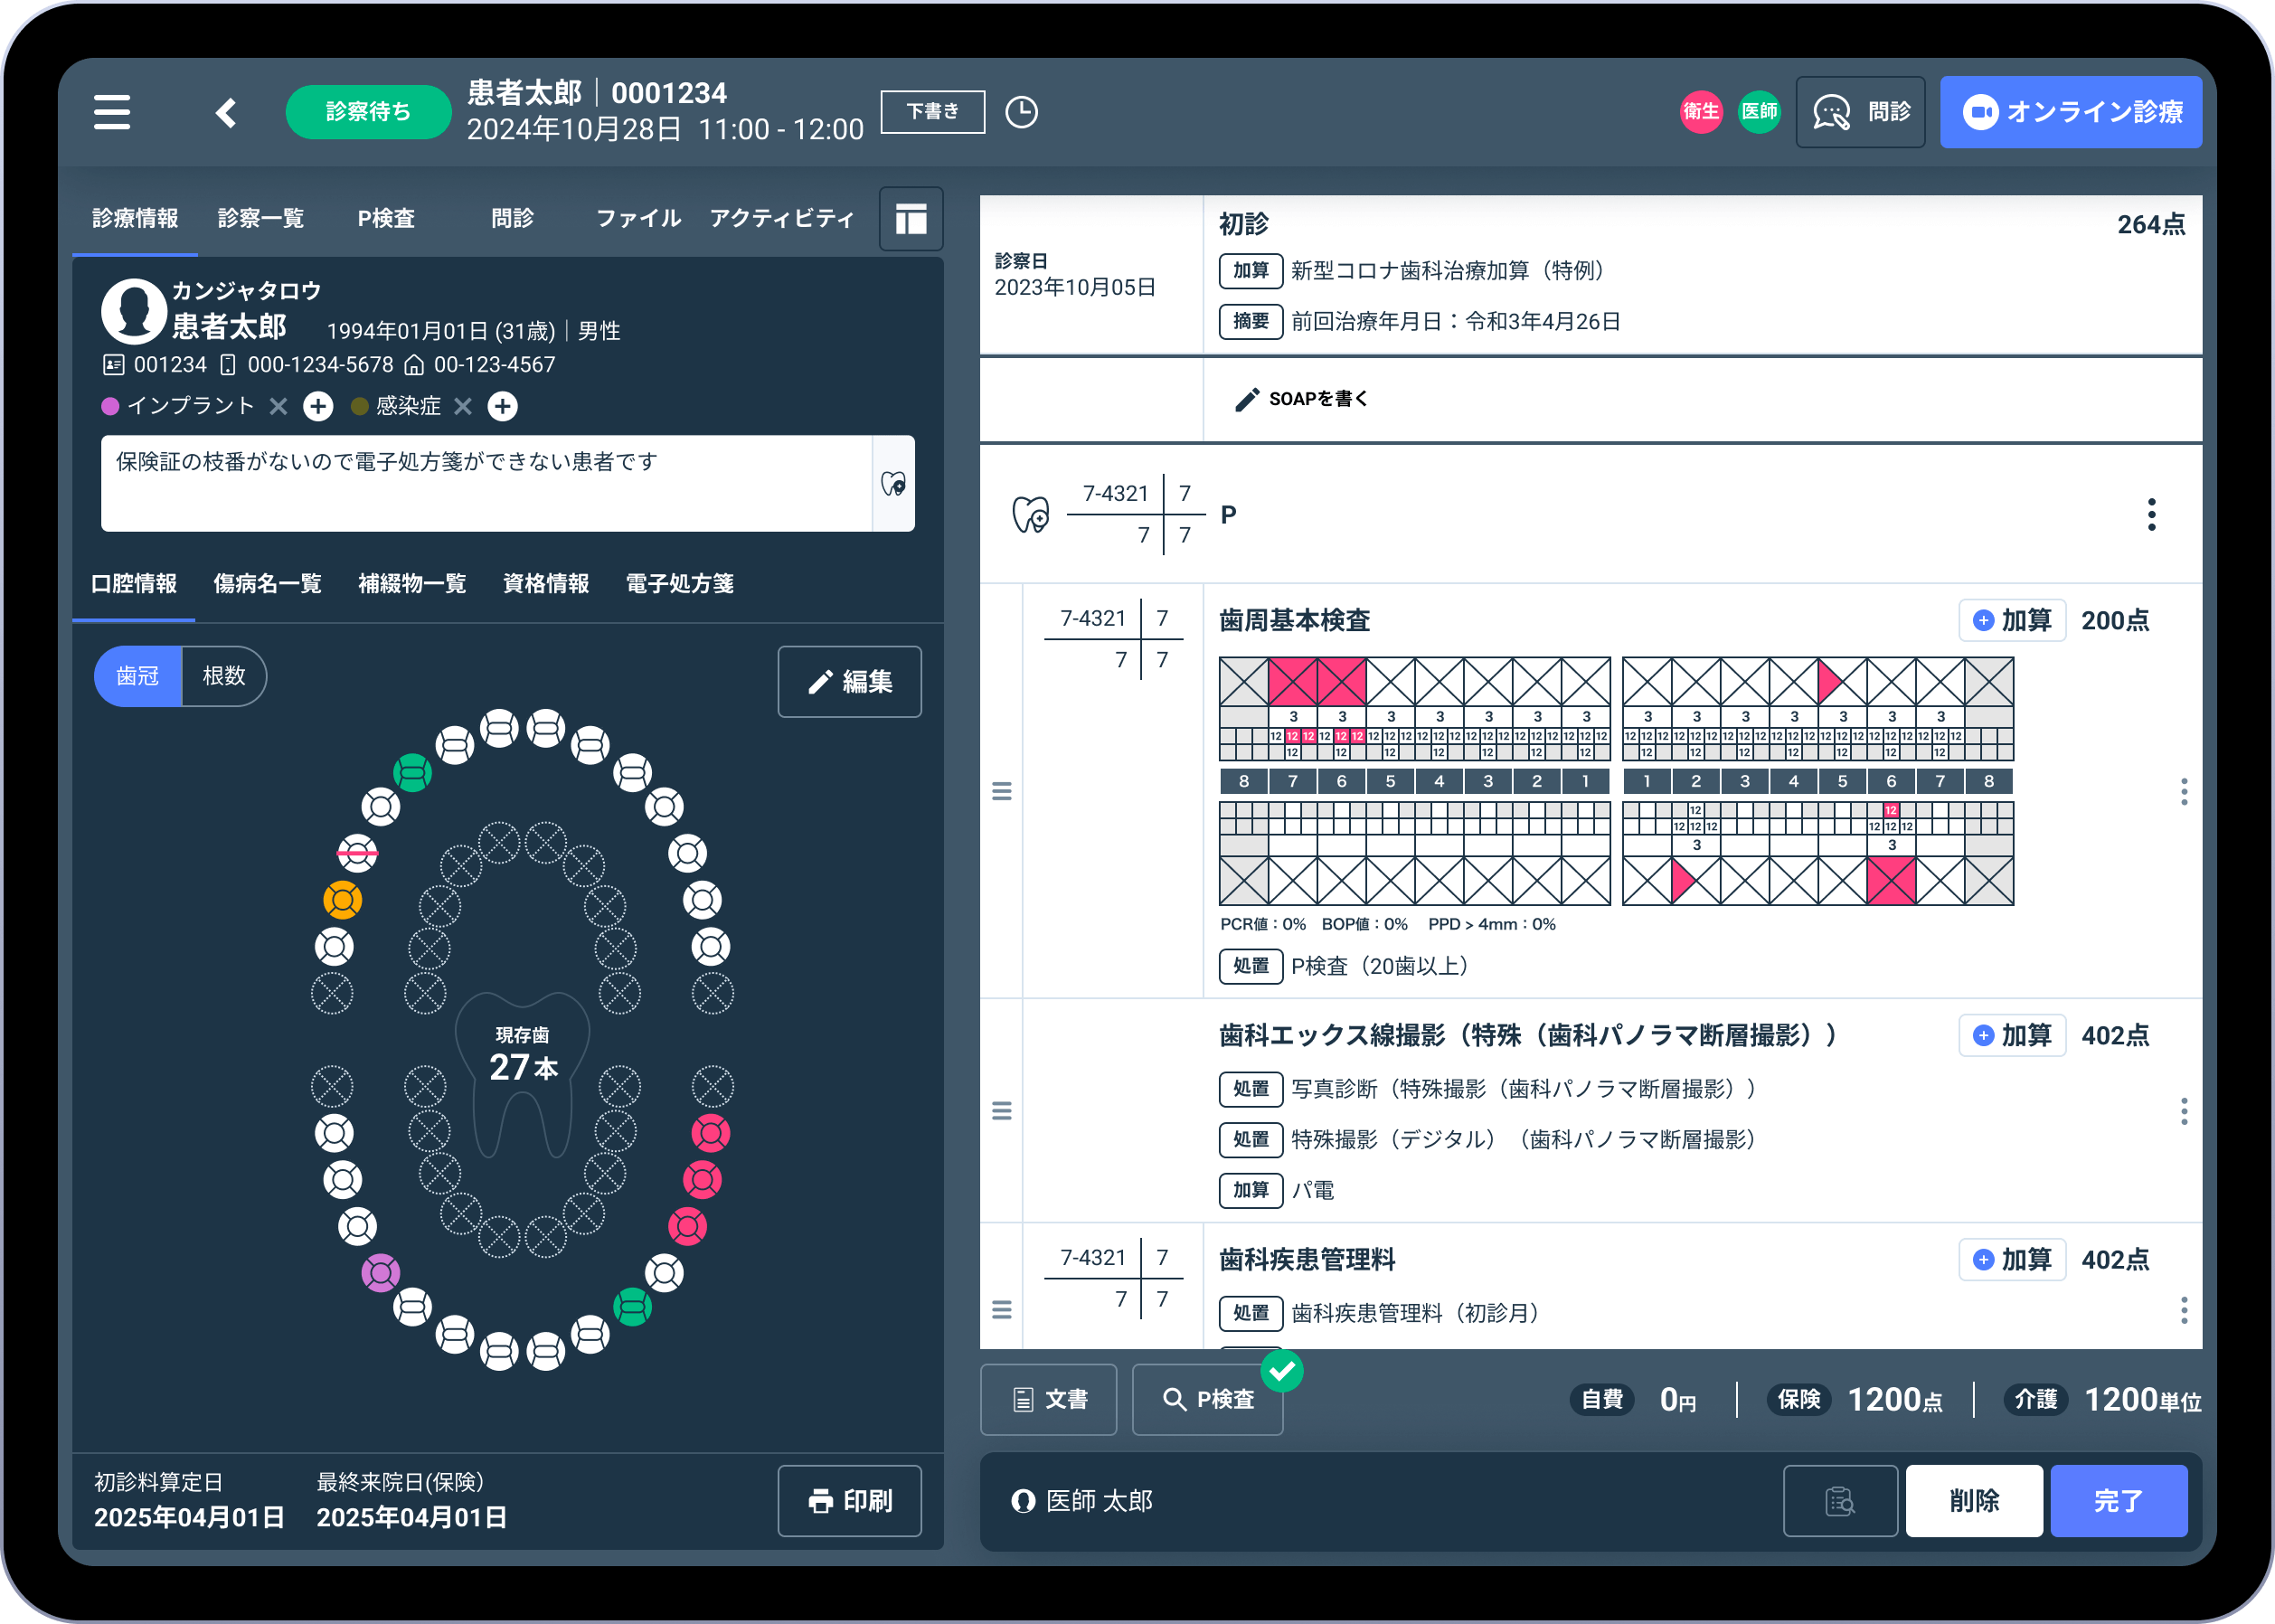Switch to the 診察一覧 tab
Viewport: 2275px width, 1624px height.
[x=260, y=218]
